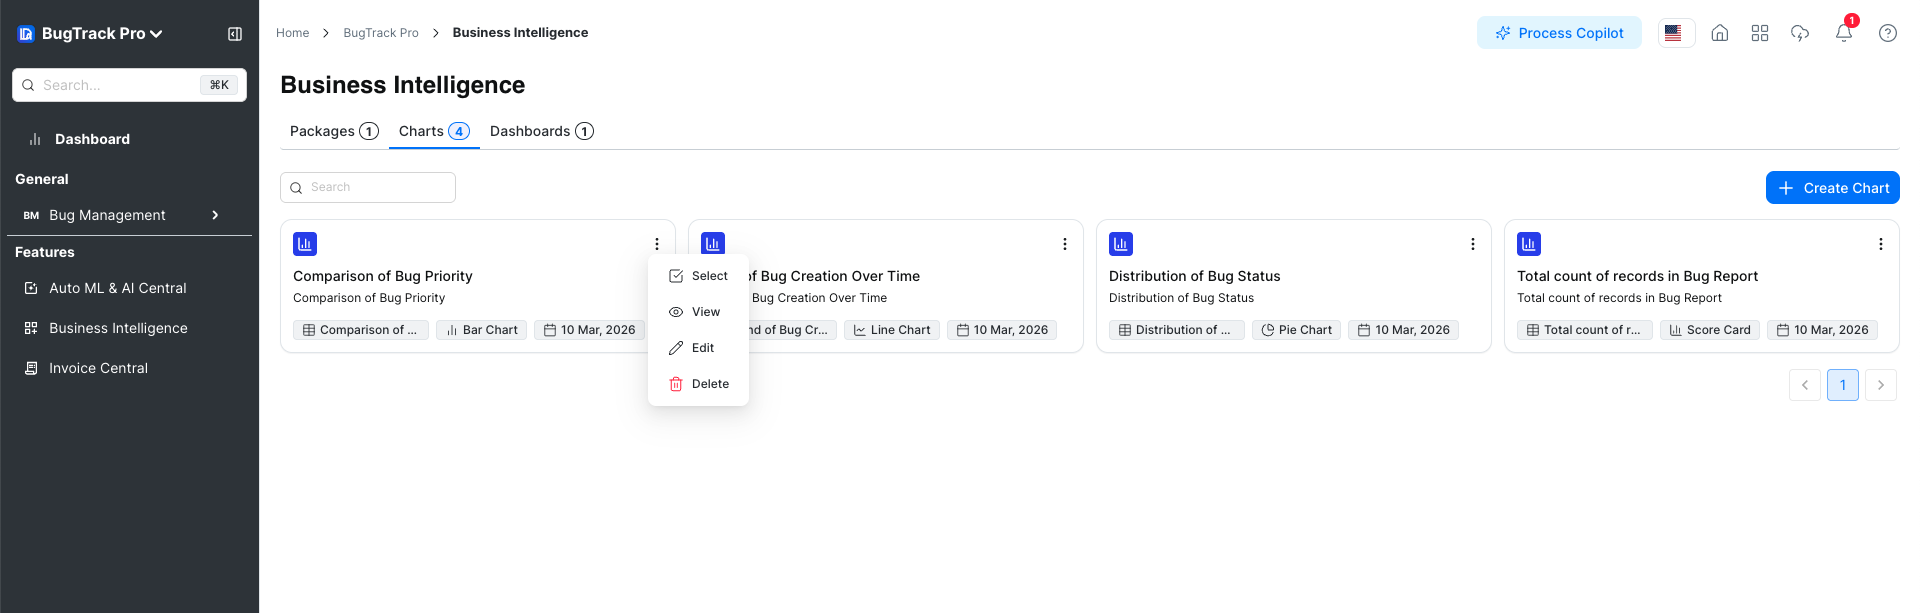Choose Select from the chart context menu
1920x613 pixels.
(698, 276)
